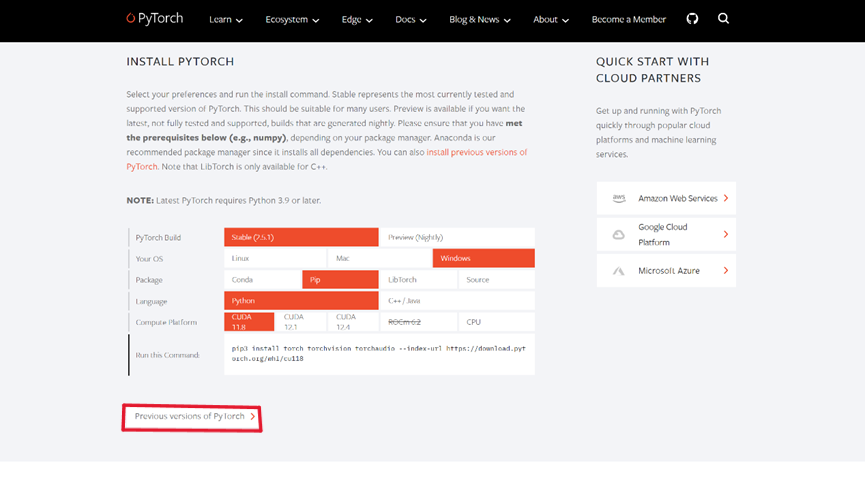Open the GitHub icon in navbar

(692, 19)
